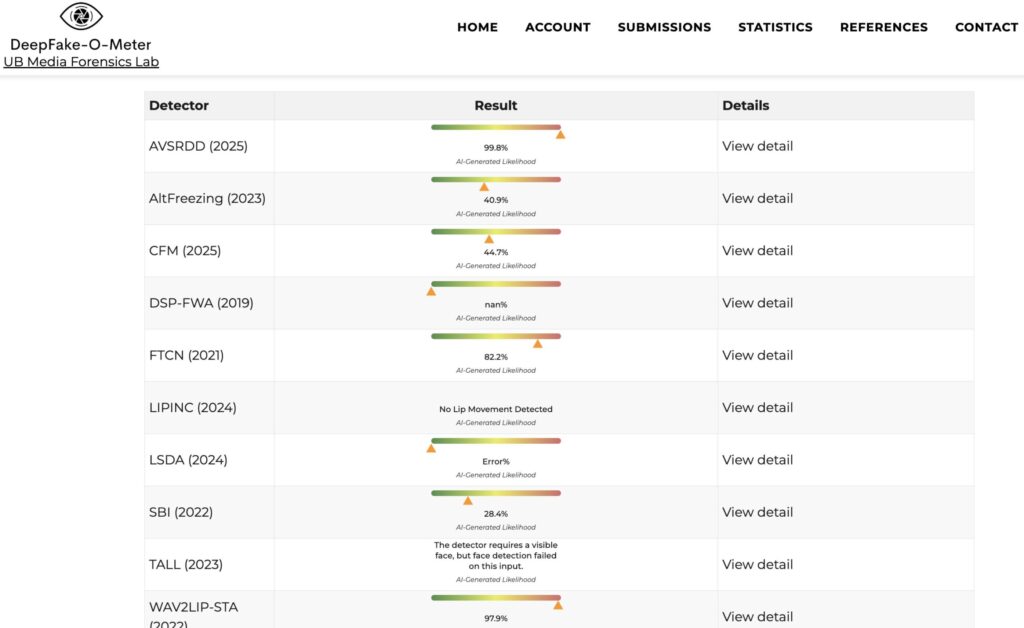
Task: View detail for the LSDA (2024) detector
Action: pyautogui.click(x=757, y=460)
